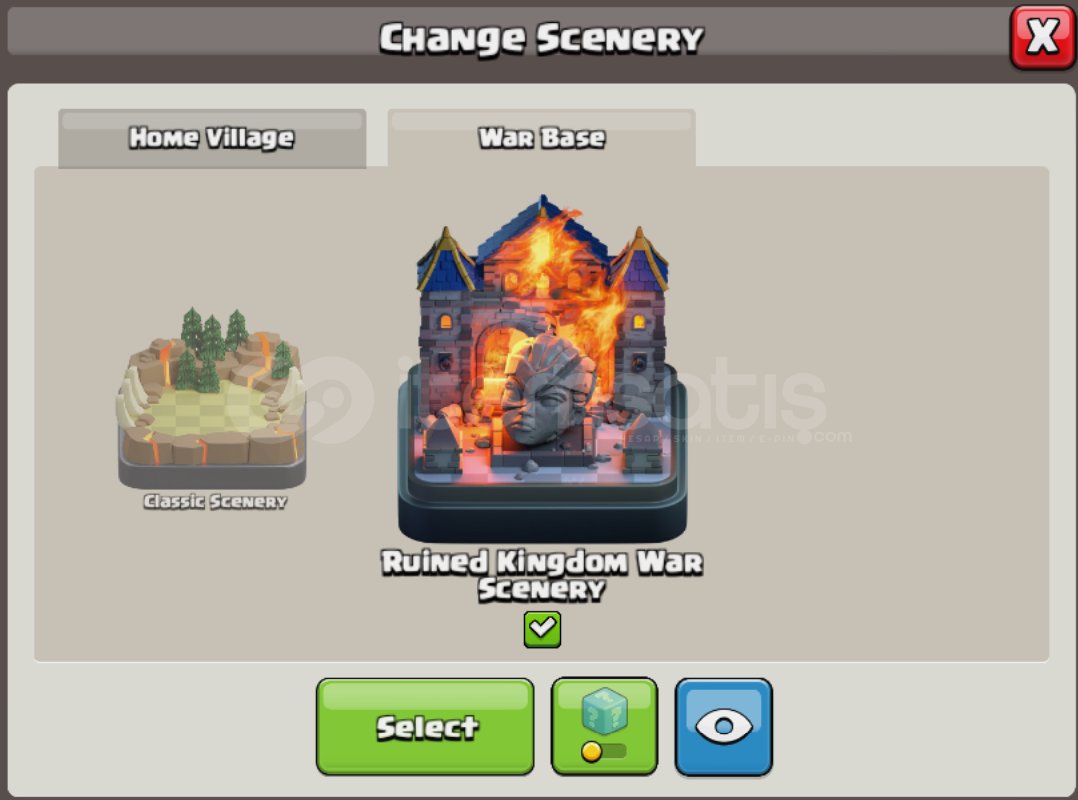Click the dark base platform of Ruined Kingdom

pos(542,512)
